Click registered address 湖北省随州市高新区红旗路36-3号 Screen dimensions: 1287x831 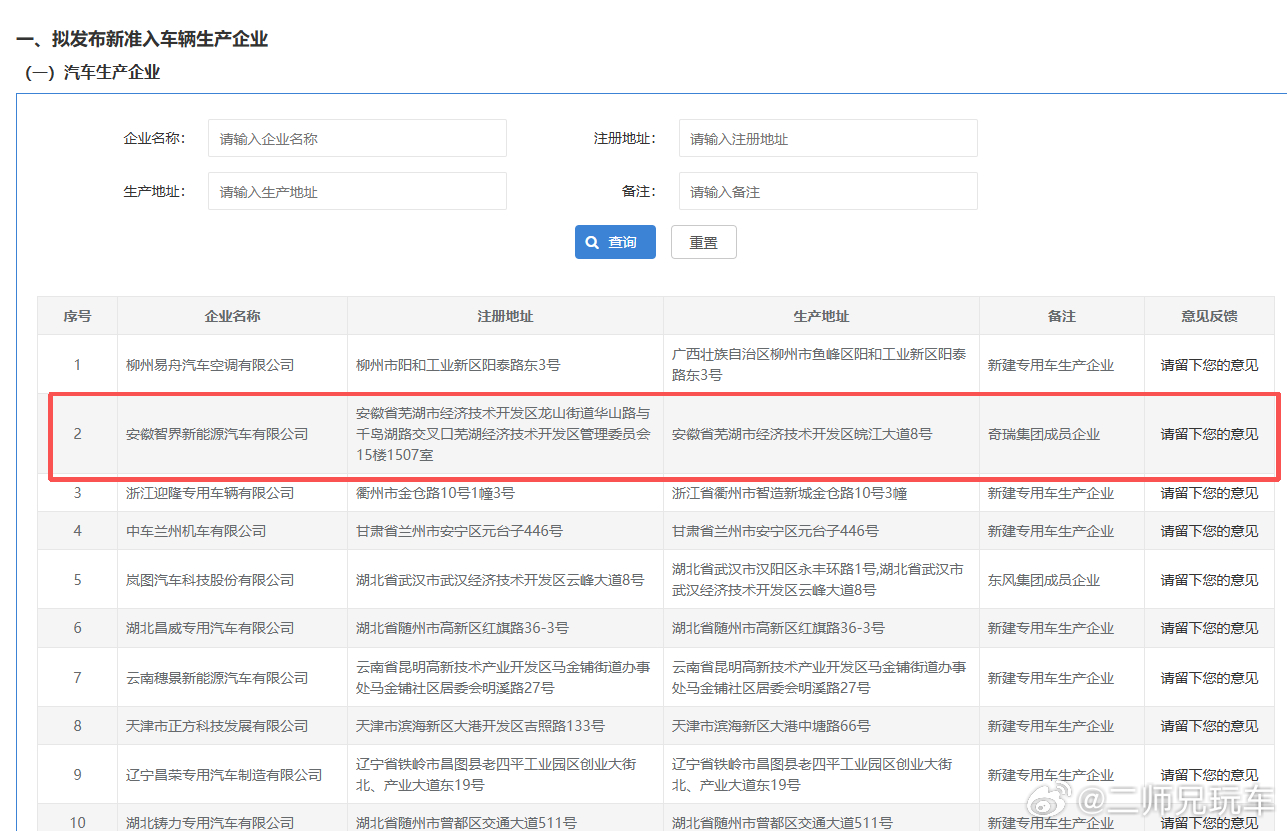462,628
